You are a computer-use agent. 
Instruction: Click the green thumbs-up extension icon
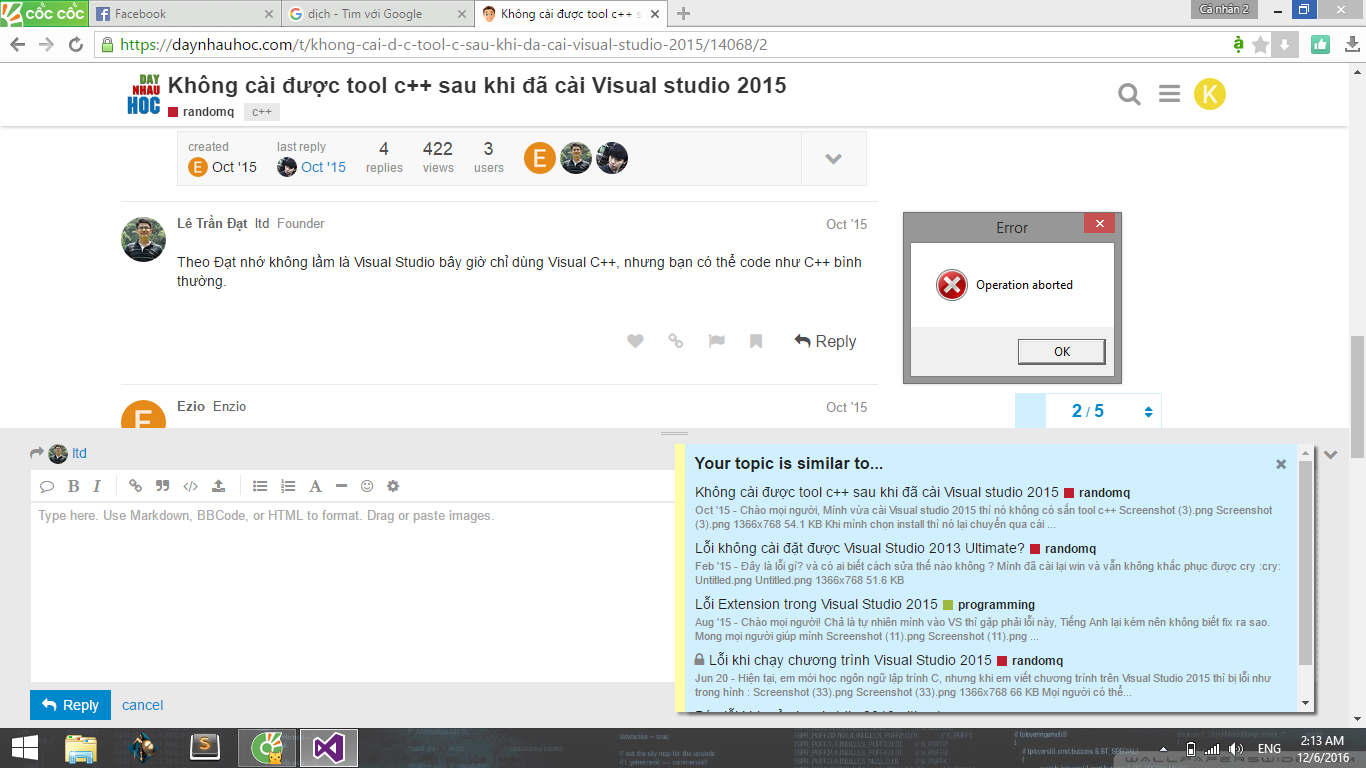1320,44
